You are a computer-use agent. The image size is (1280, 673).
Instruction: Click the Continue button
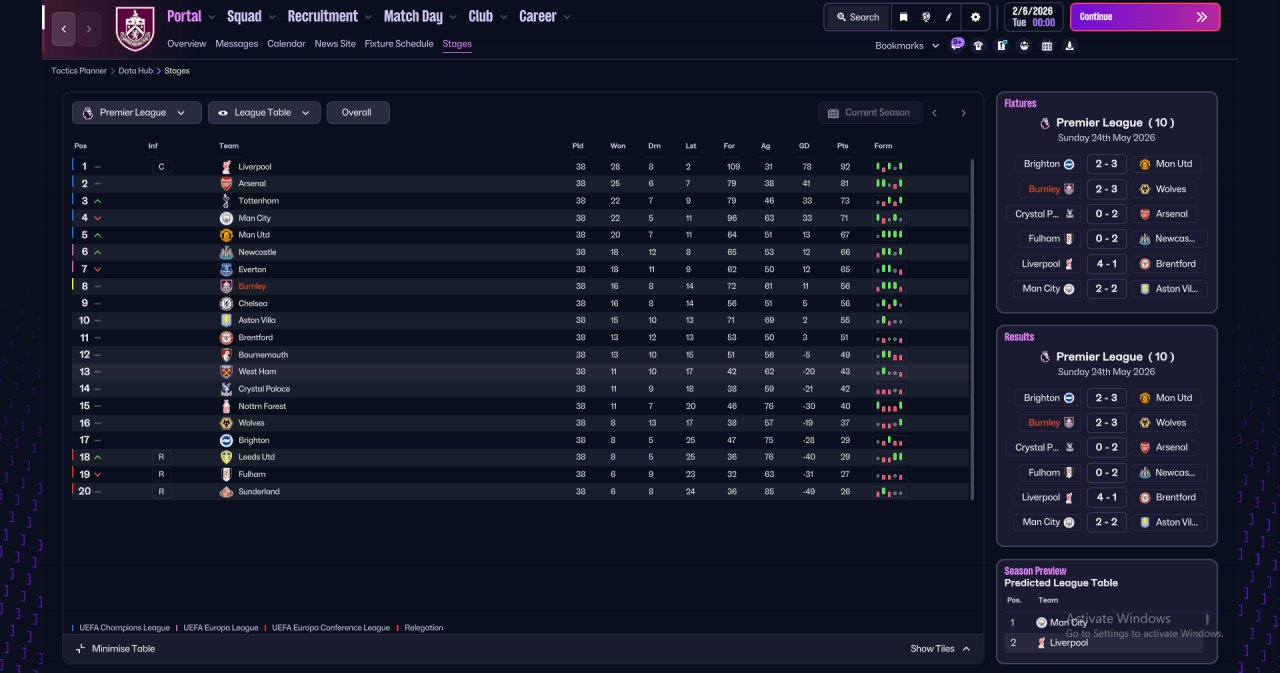[1145, 17]
